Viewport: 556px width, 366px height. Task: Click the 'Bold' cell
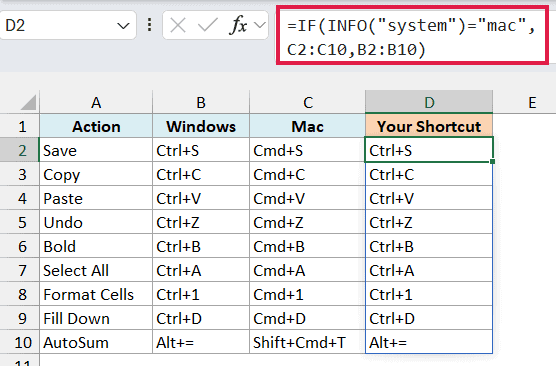[x=96, y=246]
